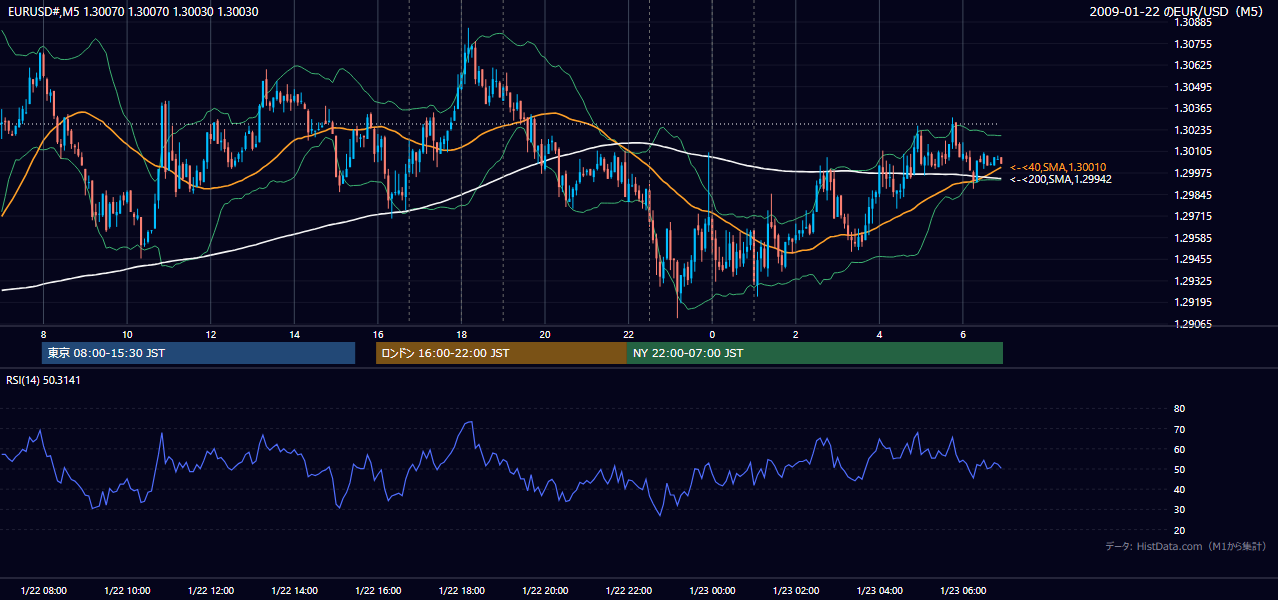Click hour 8 on price chart time axis
This screenshot has width=1278, height=600.
pos(43,333)
